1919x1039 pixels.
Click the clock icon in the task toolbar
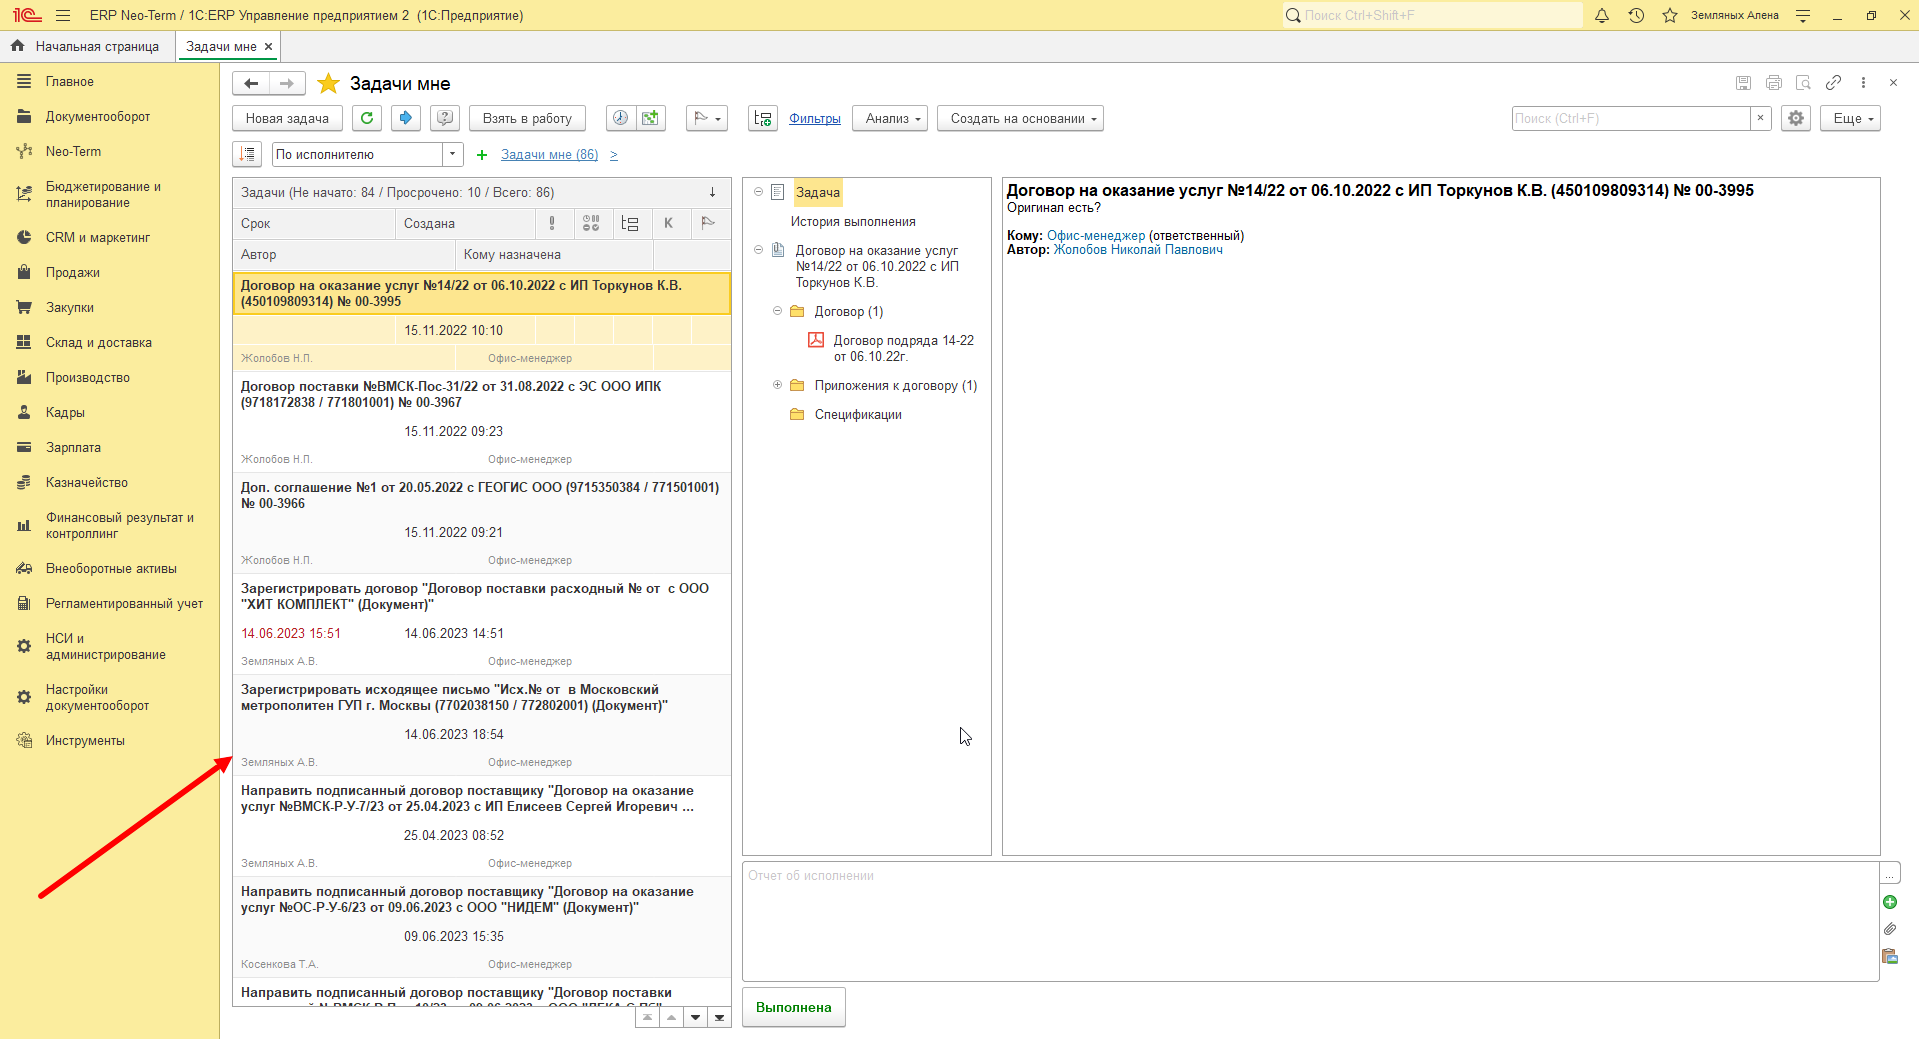coord(621,118)
